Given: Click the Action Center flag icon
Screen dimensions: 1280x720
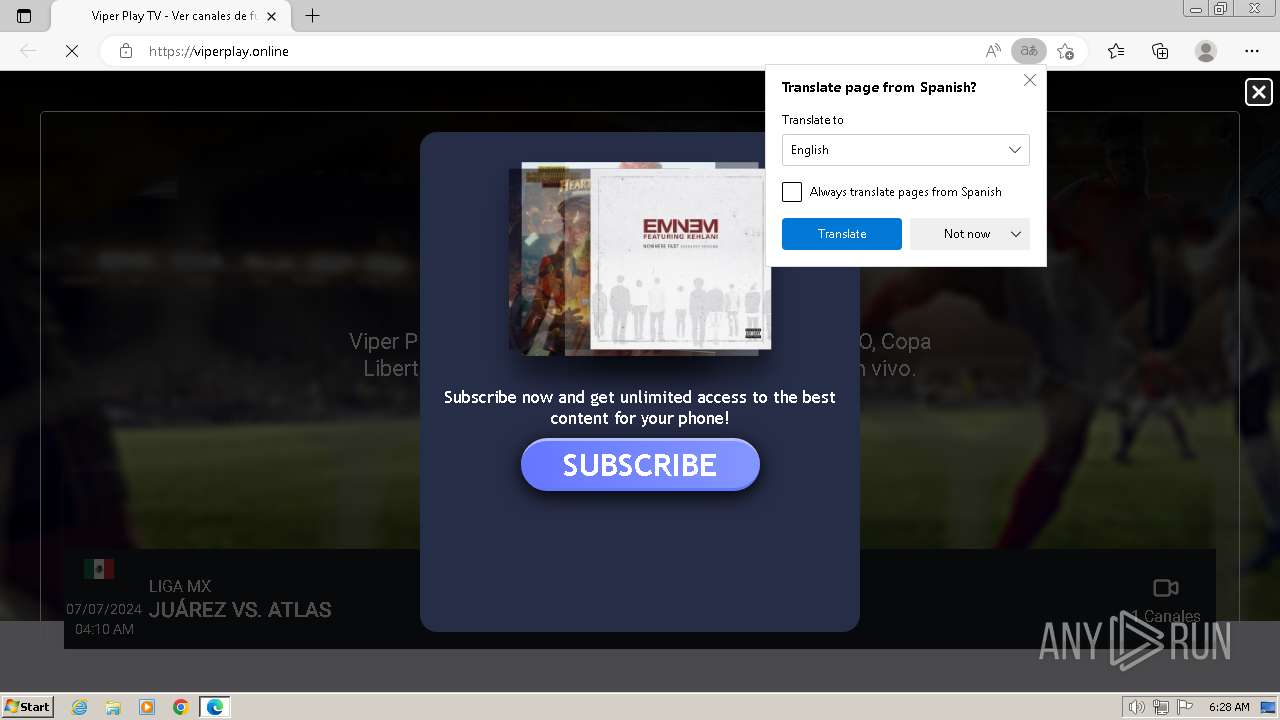Looking at the screenshot, I should (x=1184, y=707).
